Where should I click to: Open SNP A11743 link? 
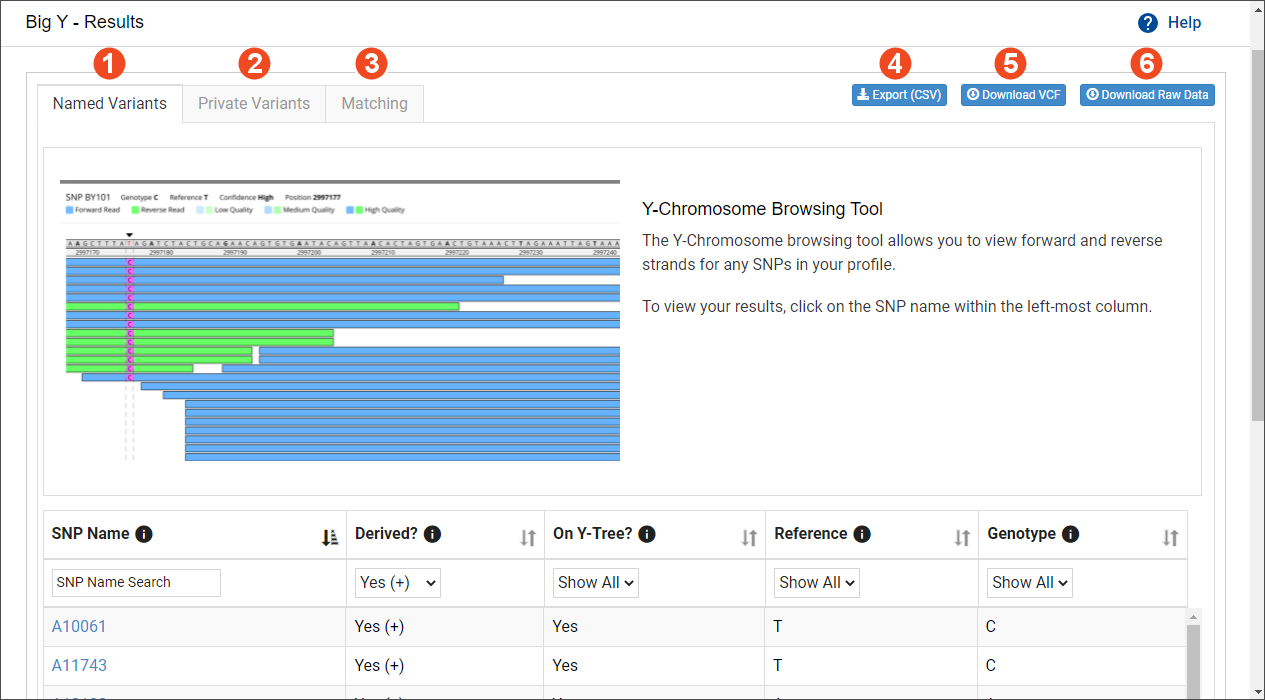[79, 665]
